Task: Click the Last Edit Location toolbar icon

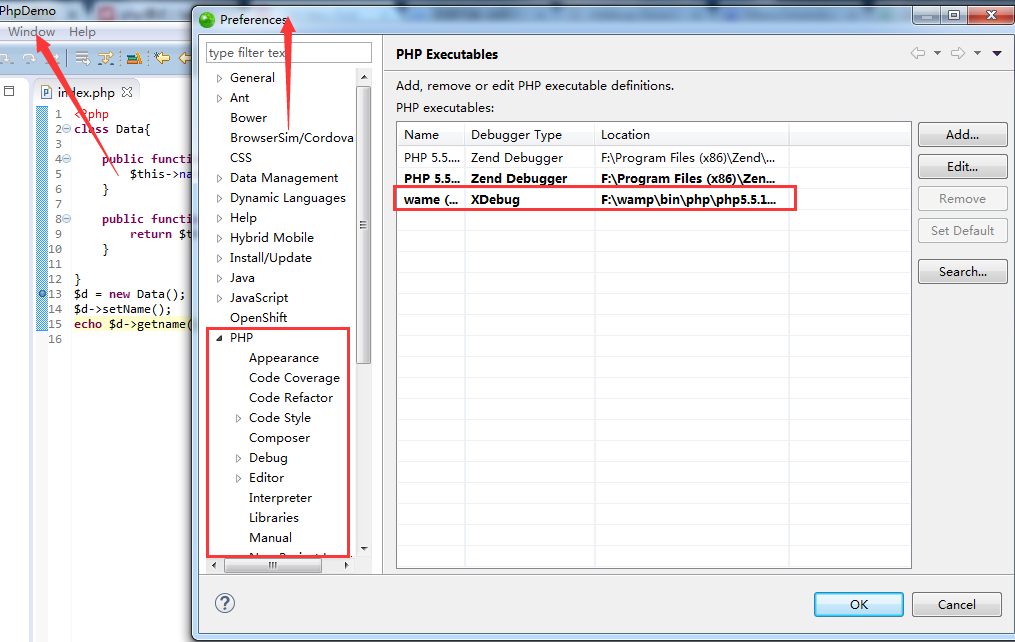Action: click(x=161, y=58)
